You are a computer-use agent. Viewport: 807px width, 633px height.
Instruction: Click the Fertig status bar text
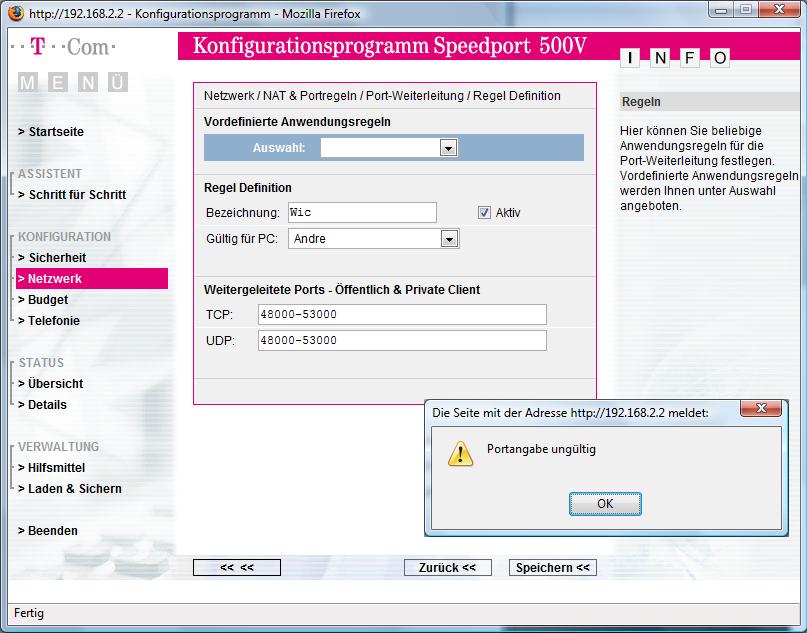click(29, 613)
